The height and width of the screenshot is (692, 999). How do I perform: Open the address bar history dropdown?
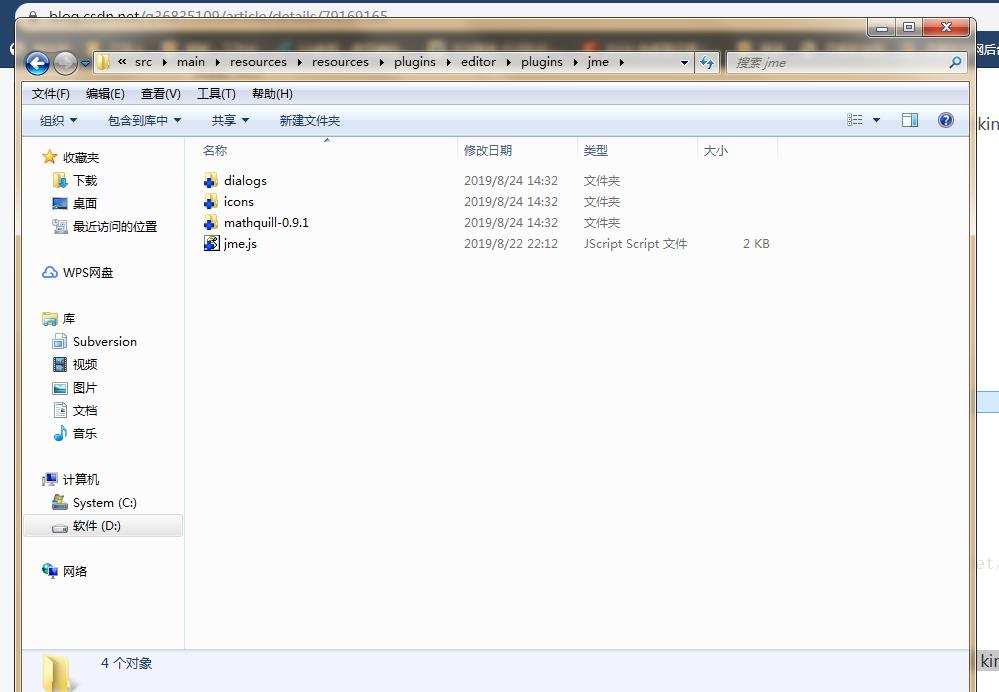(x=683, y=62)
